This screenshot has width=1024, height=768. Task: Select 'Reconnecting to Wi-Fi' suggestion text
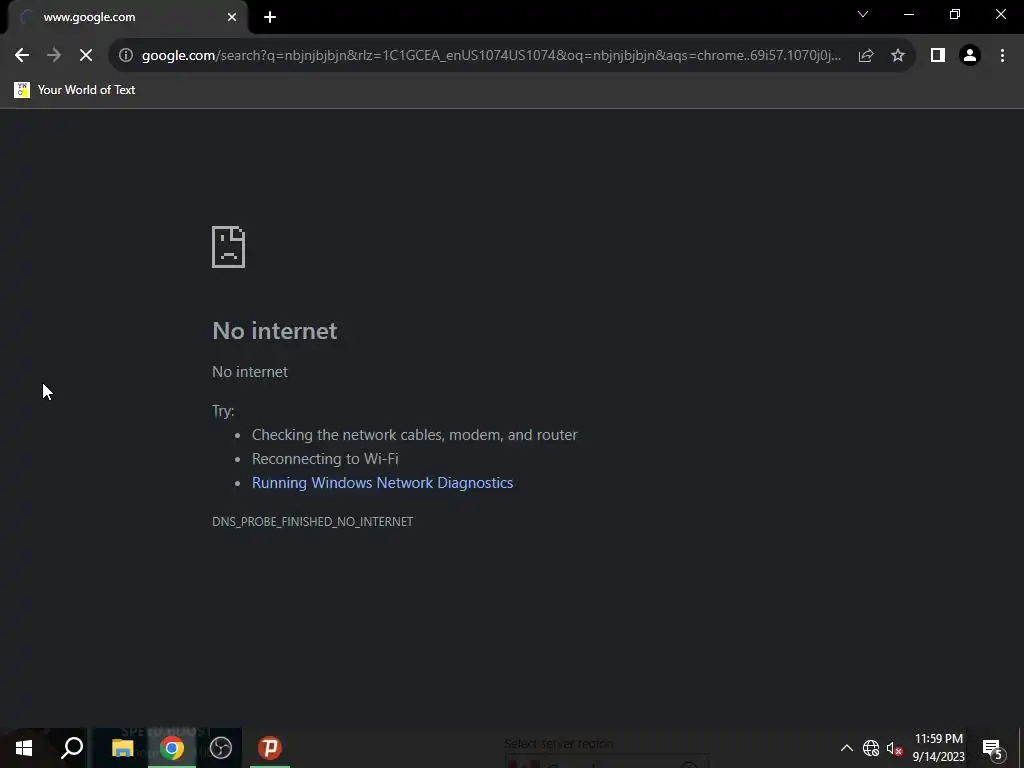325,458
